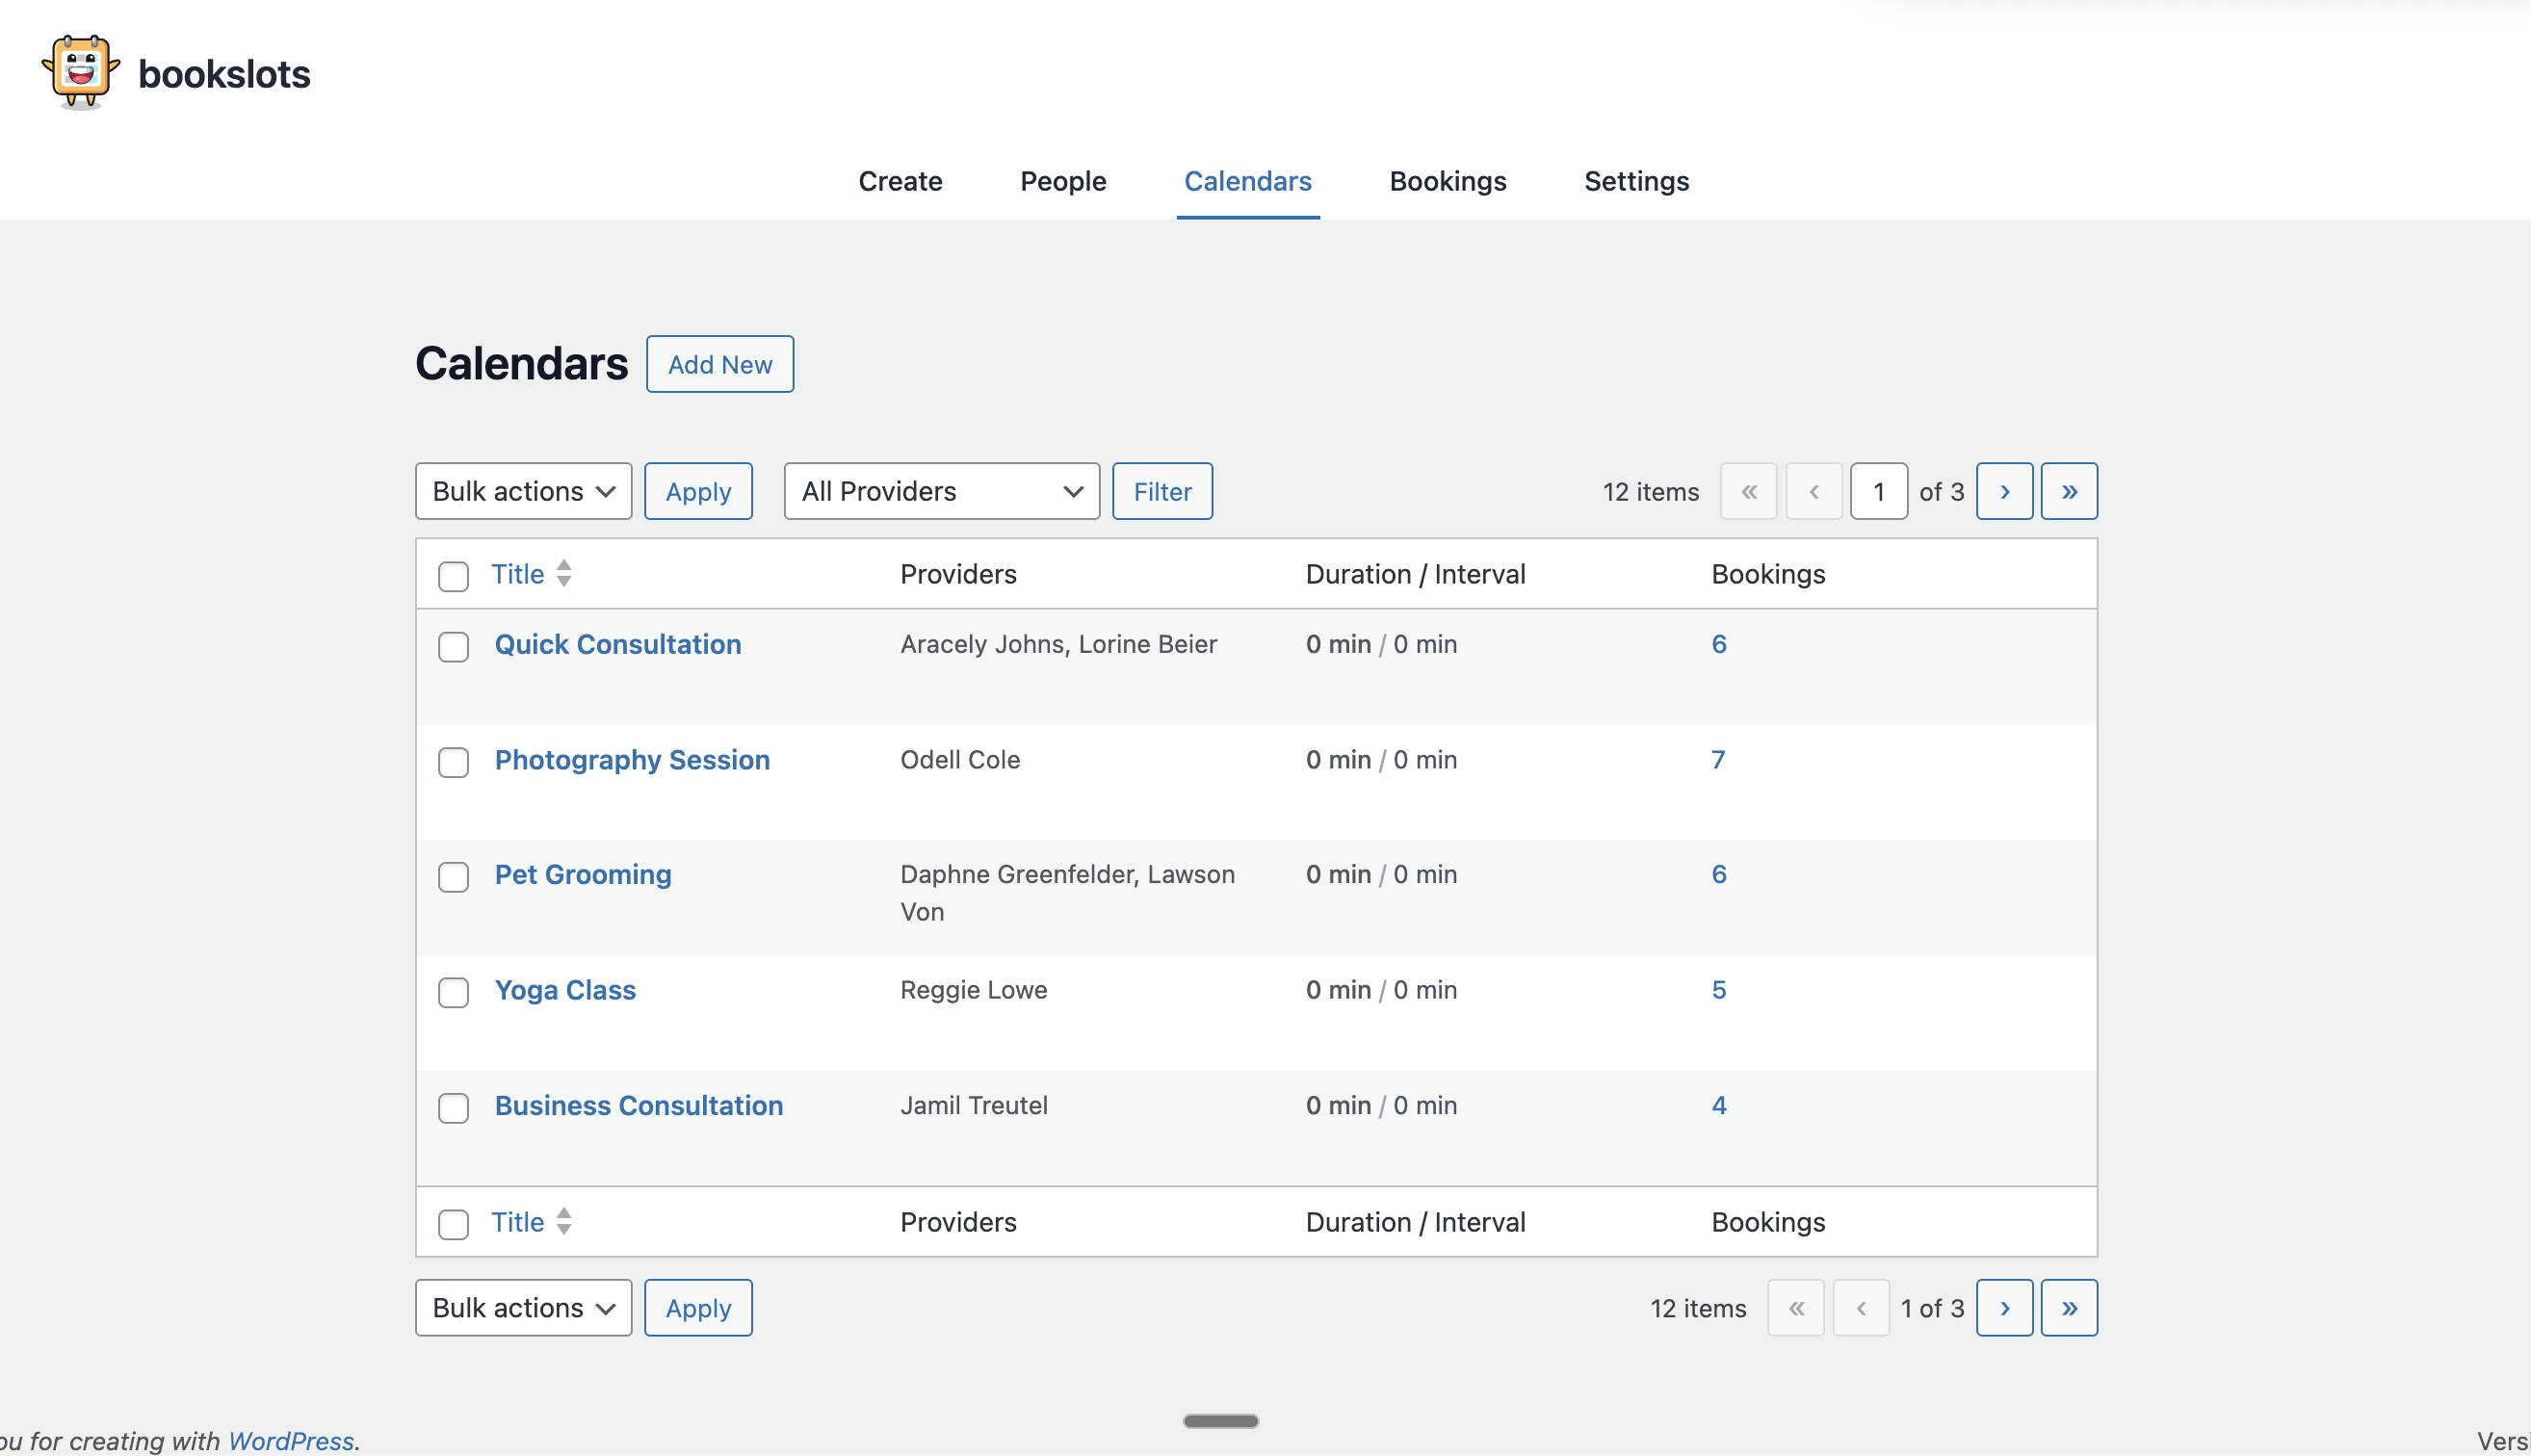Expand the All Providers dropdown

(941, 491)
